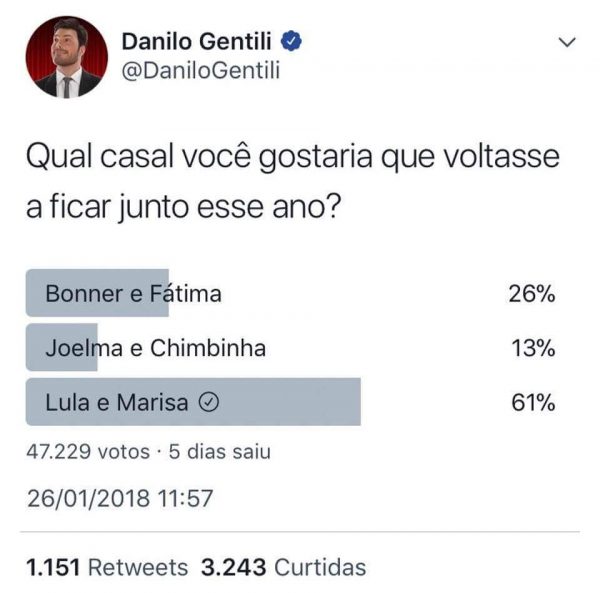Screen dimensions: 600x593
Task: Click the checkmark icon beside Lula e Marisa
Action: tap(210, 402)
